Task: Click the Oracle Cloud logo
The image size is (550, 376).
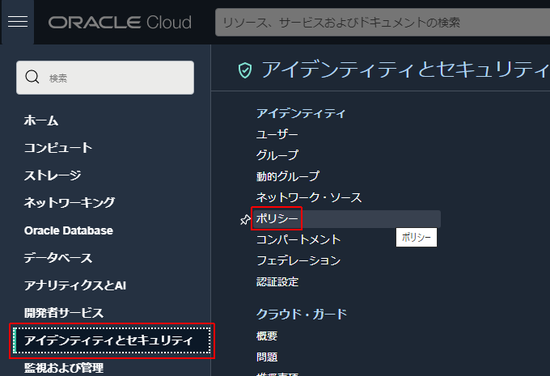Action: pos(120,22)
